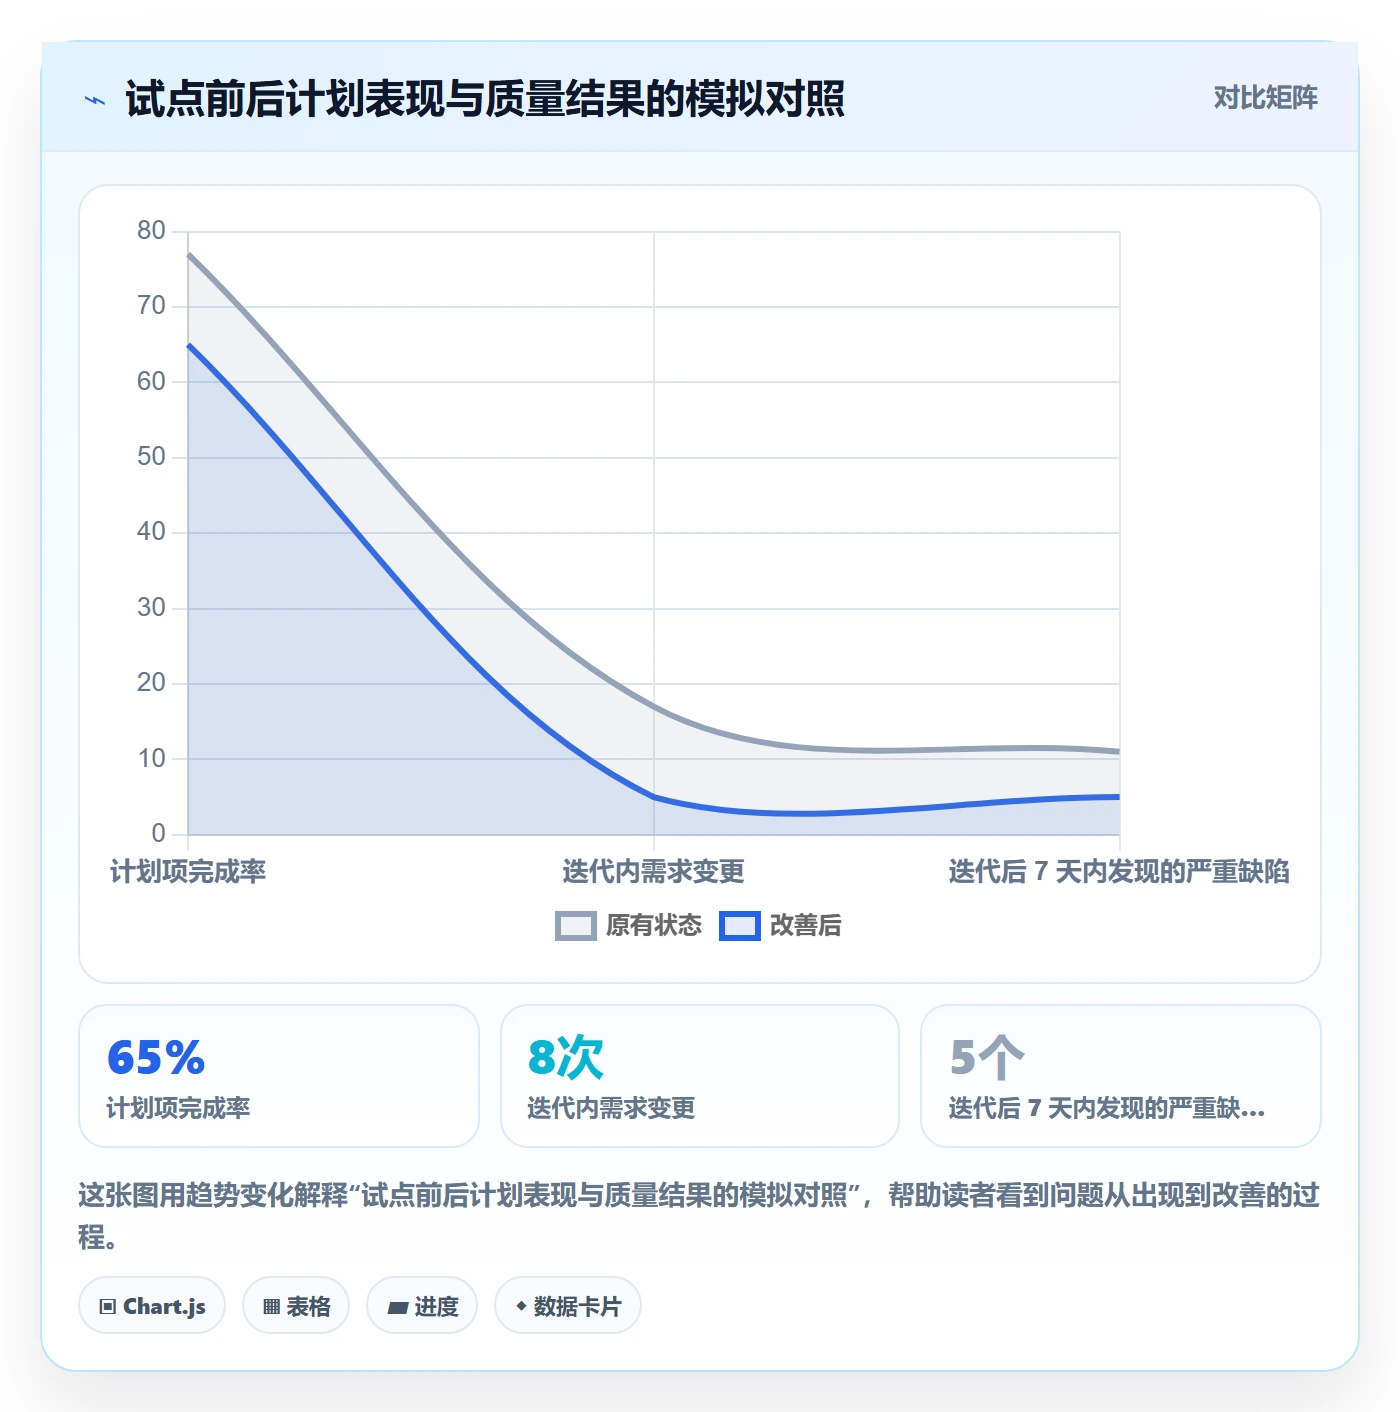The width and height of the screenshot is (1400, 1412).
Task: Click the 改善后 legend label text
Action: pos(805,926)
